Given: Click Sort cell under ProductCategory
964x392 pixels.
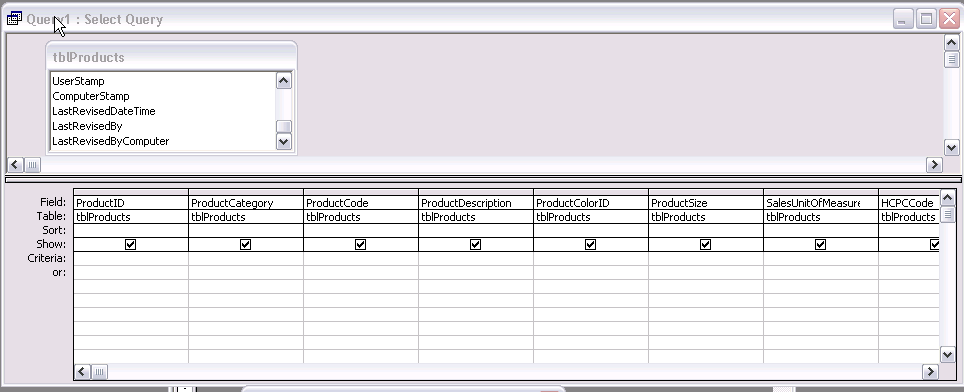Looking at the screenshot, I should (246, 230).
